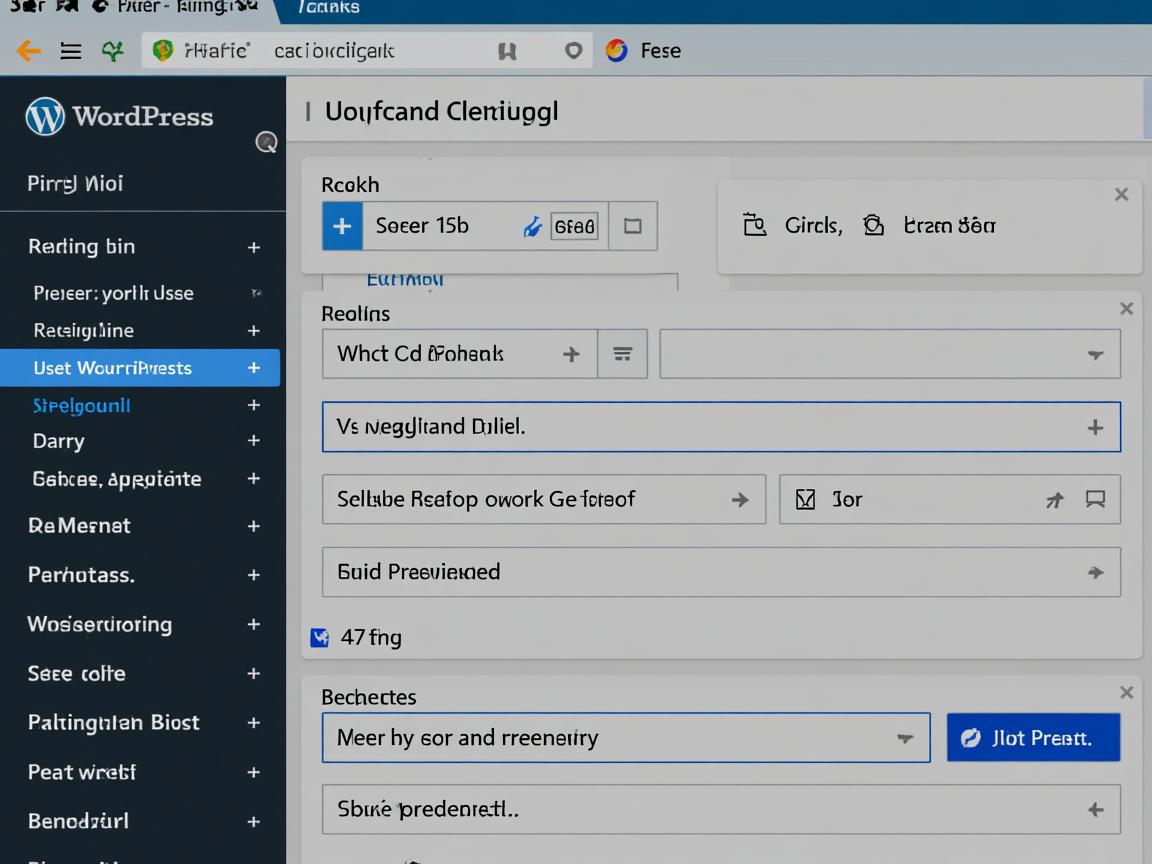This screenshot has width=1152, height=864.
Task: Click the WordPress logo icon
Action: (45, 117)
